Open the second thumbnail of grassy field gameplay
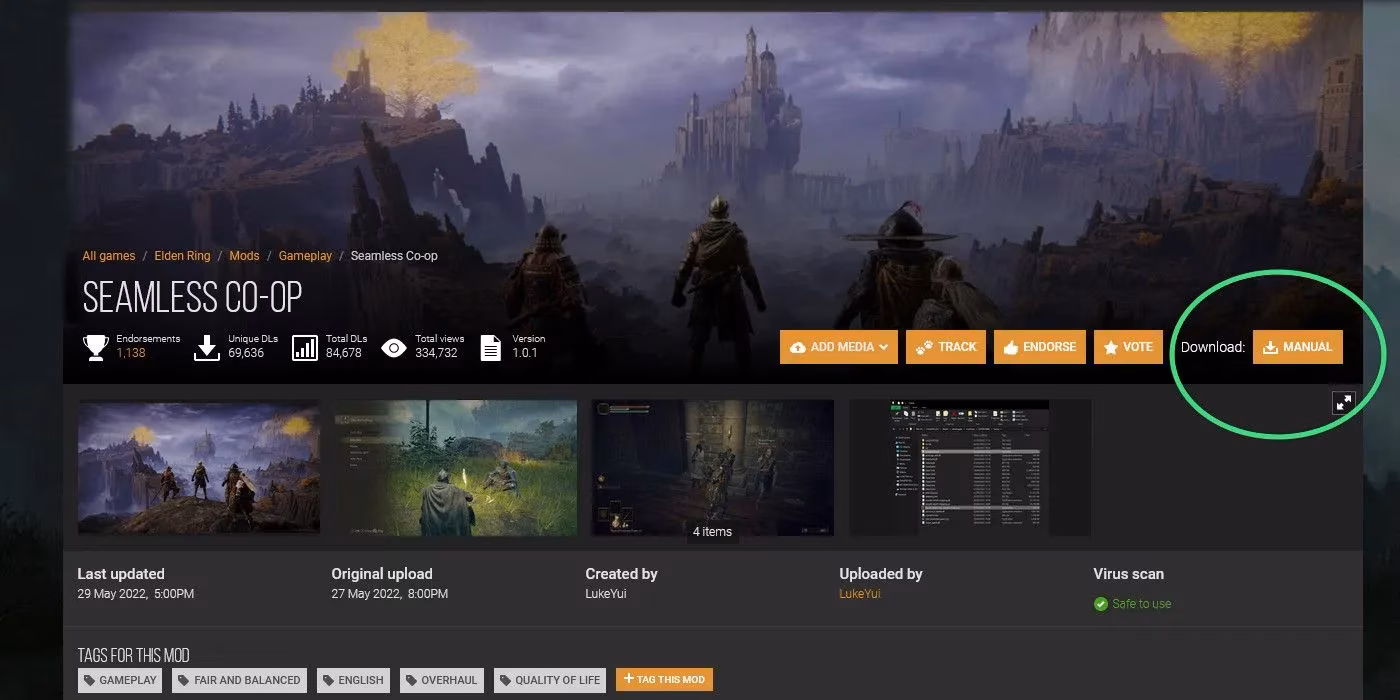Viewport: 1400px width, 700px height. [456, 467]
